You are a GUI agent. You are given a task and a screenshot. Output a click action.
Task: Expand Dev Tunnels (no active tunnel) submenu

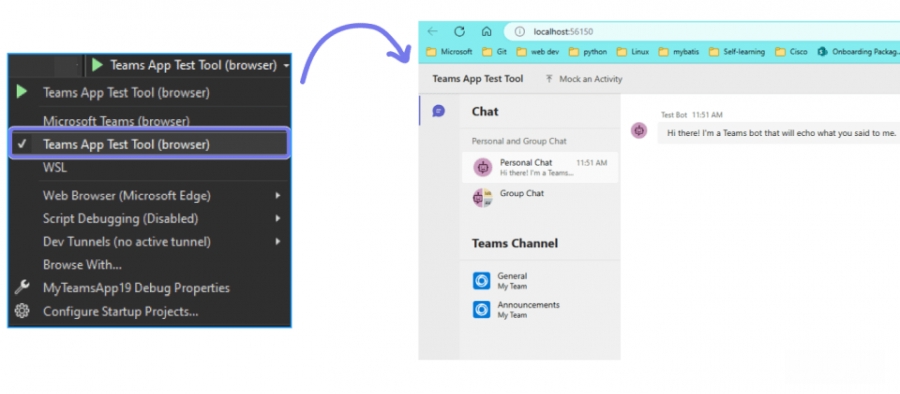[149, 242]
